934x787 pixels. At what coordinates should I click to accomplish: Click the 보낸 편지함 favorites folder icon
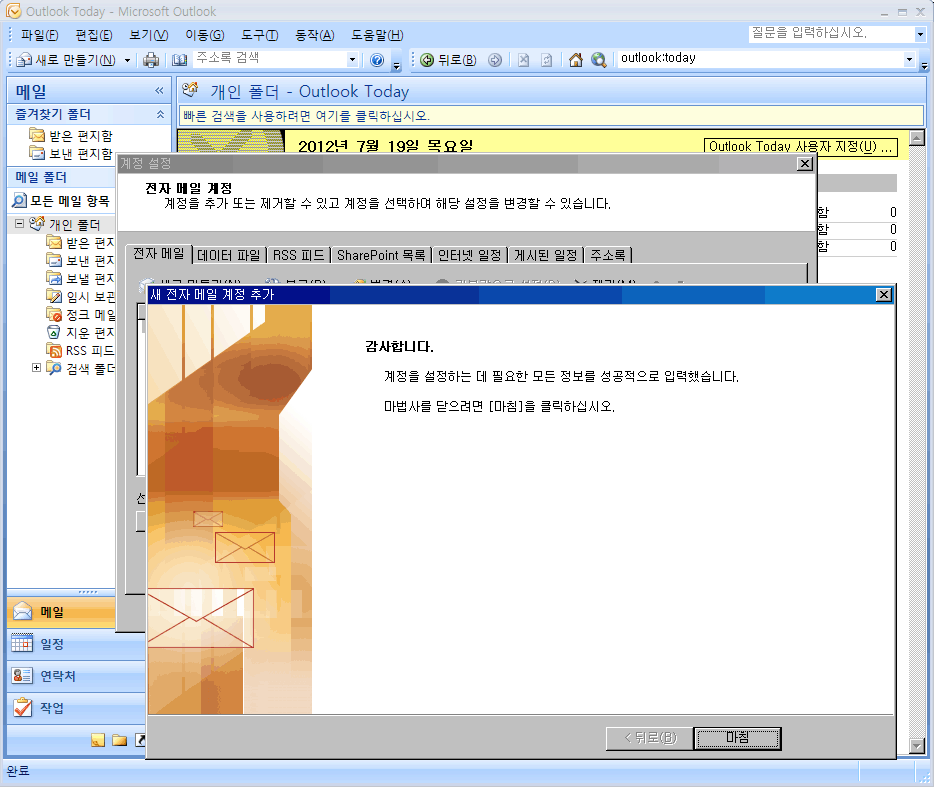(x=37, y=153)
